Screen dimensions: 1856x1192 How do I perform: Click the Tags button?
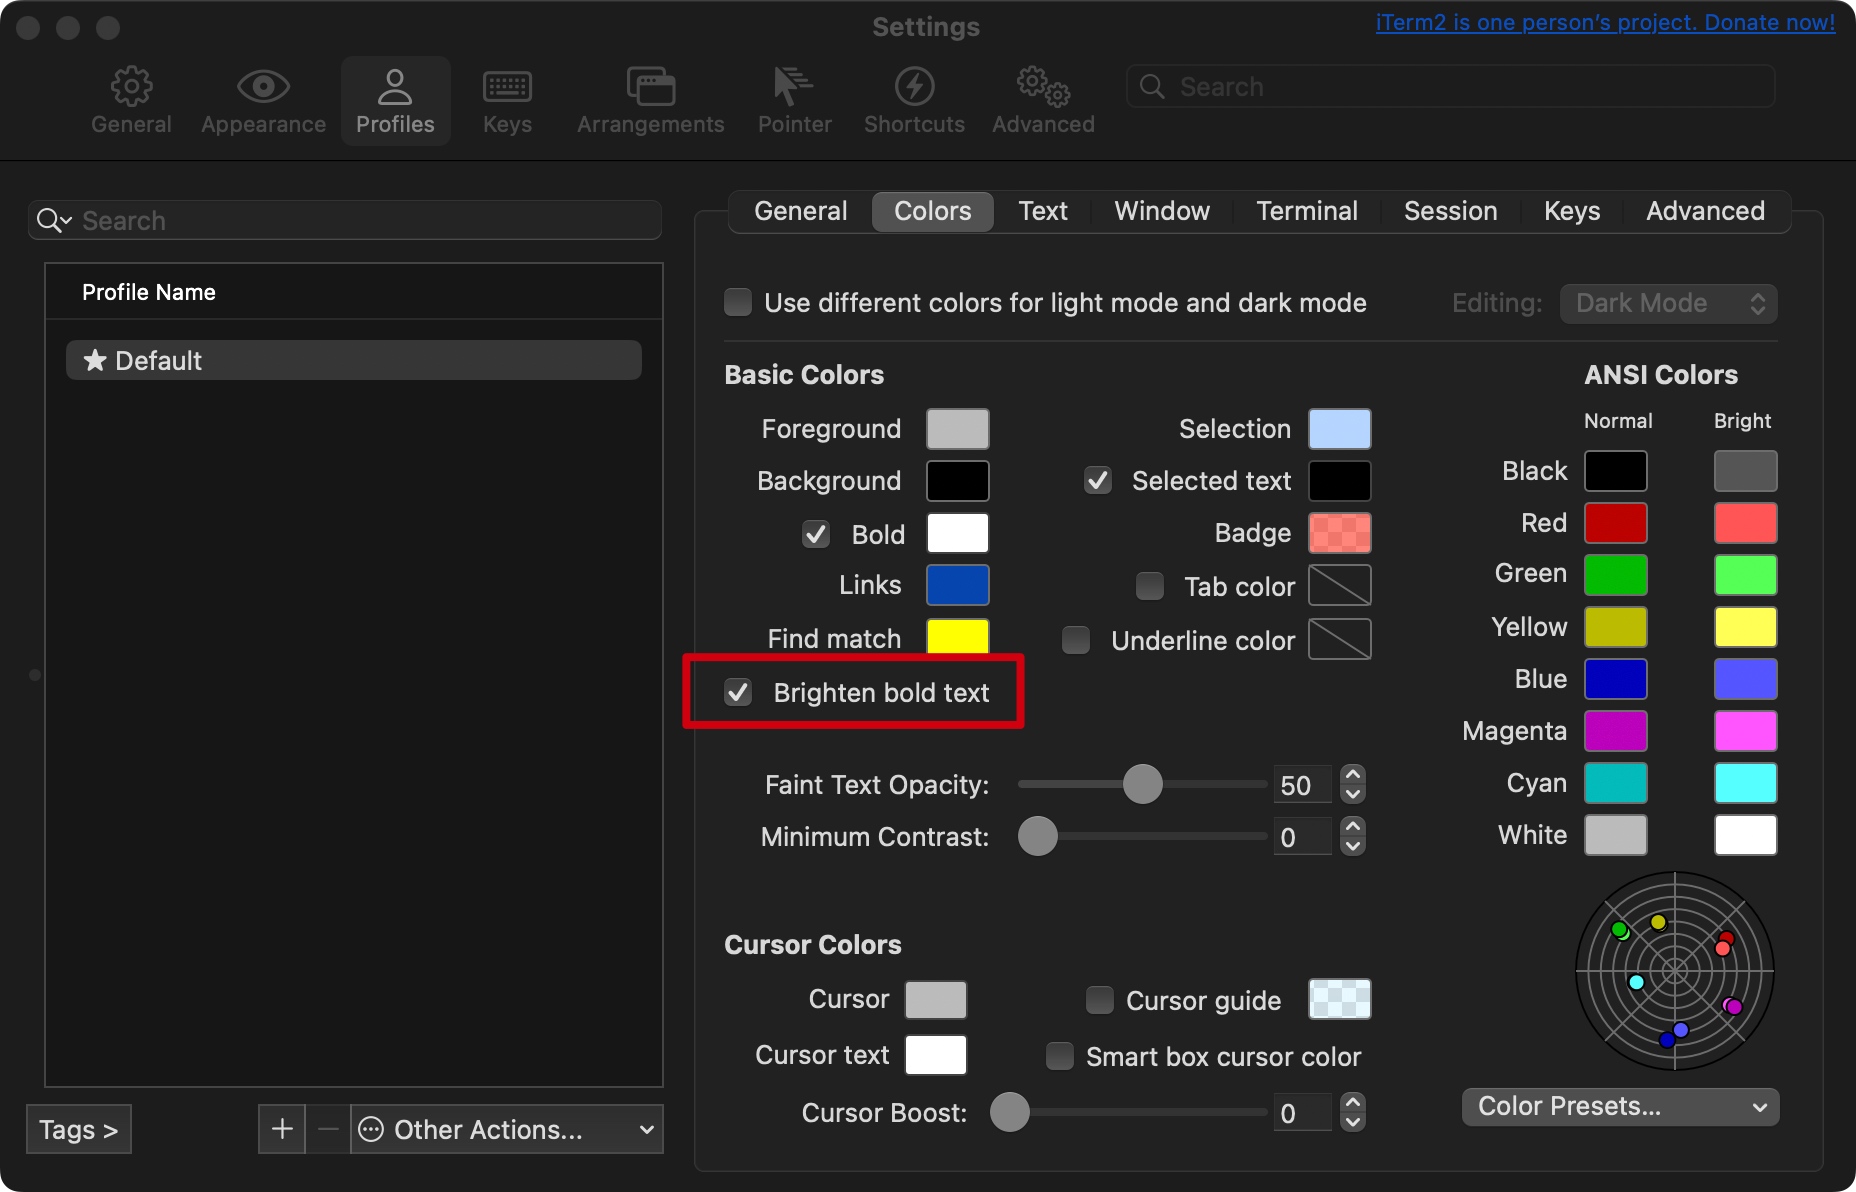tap(78, 1129)
